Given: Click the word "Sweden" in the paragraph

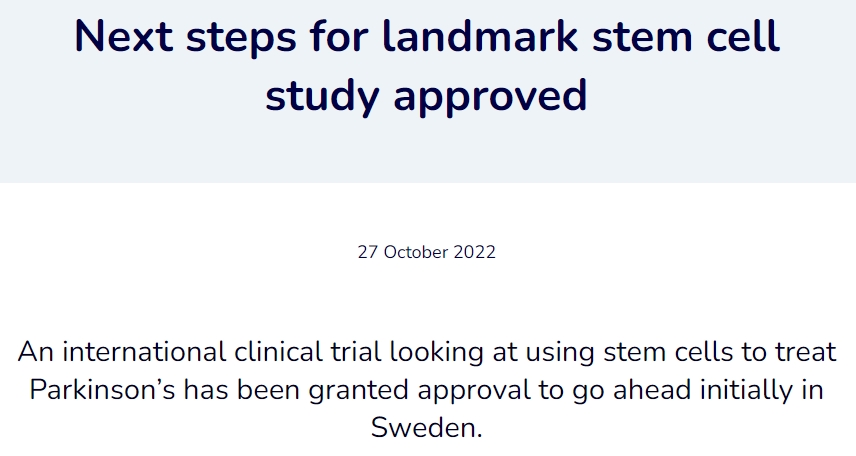Looking at the screenshot, I should click(x=427, y=427).
